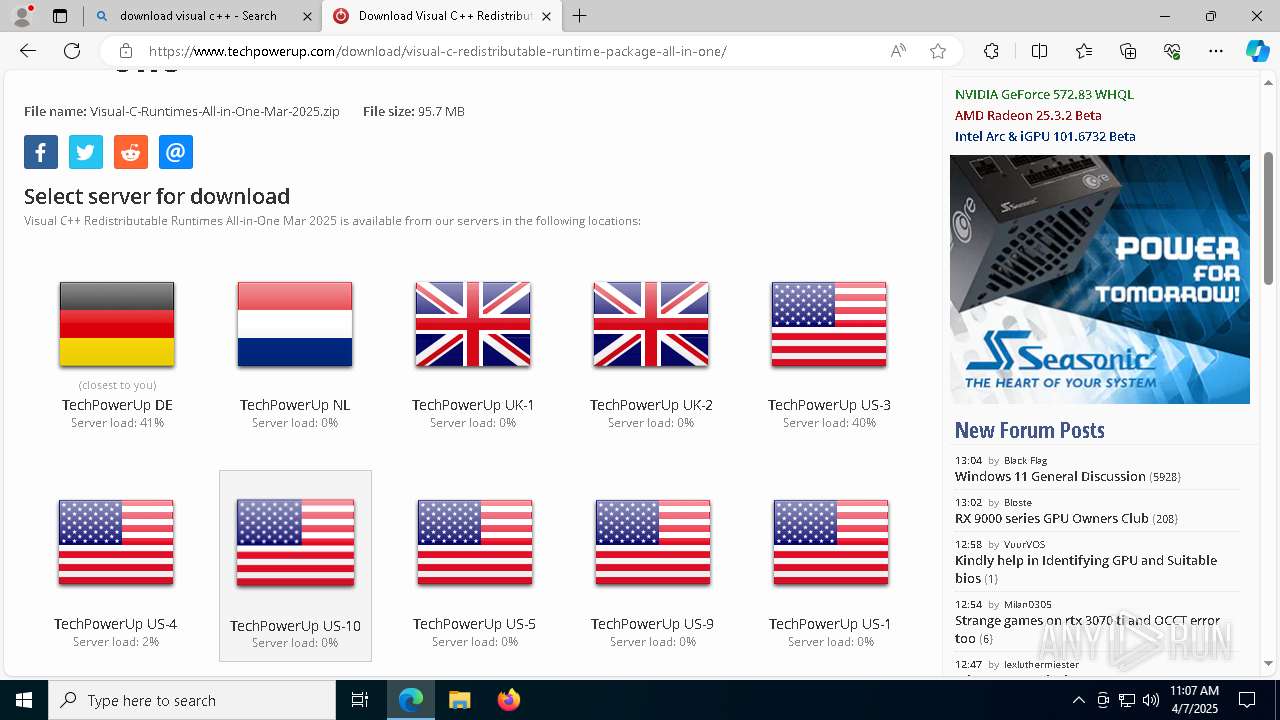View site information lock icon
This screenshot has height=720, width=1280.
125,51
